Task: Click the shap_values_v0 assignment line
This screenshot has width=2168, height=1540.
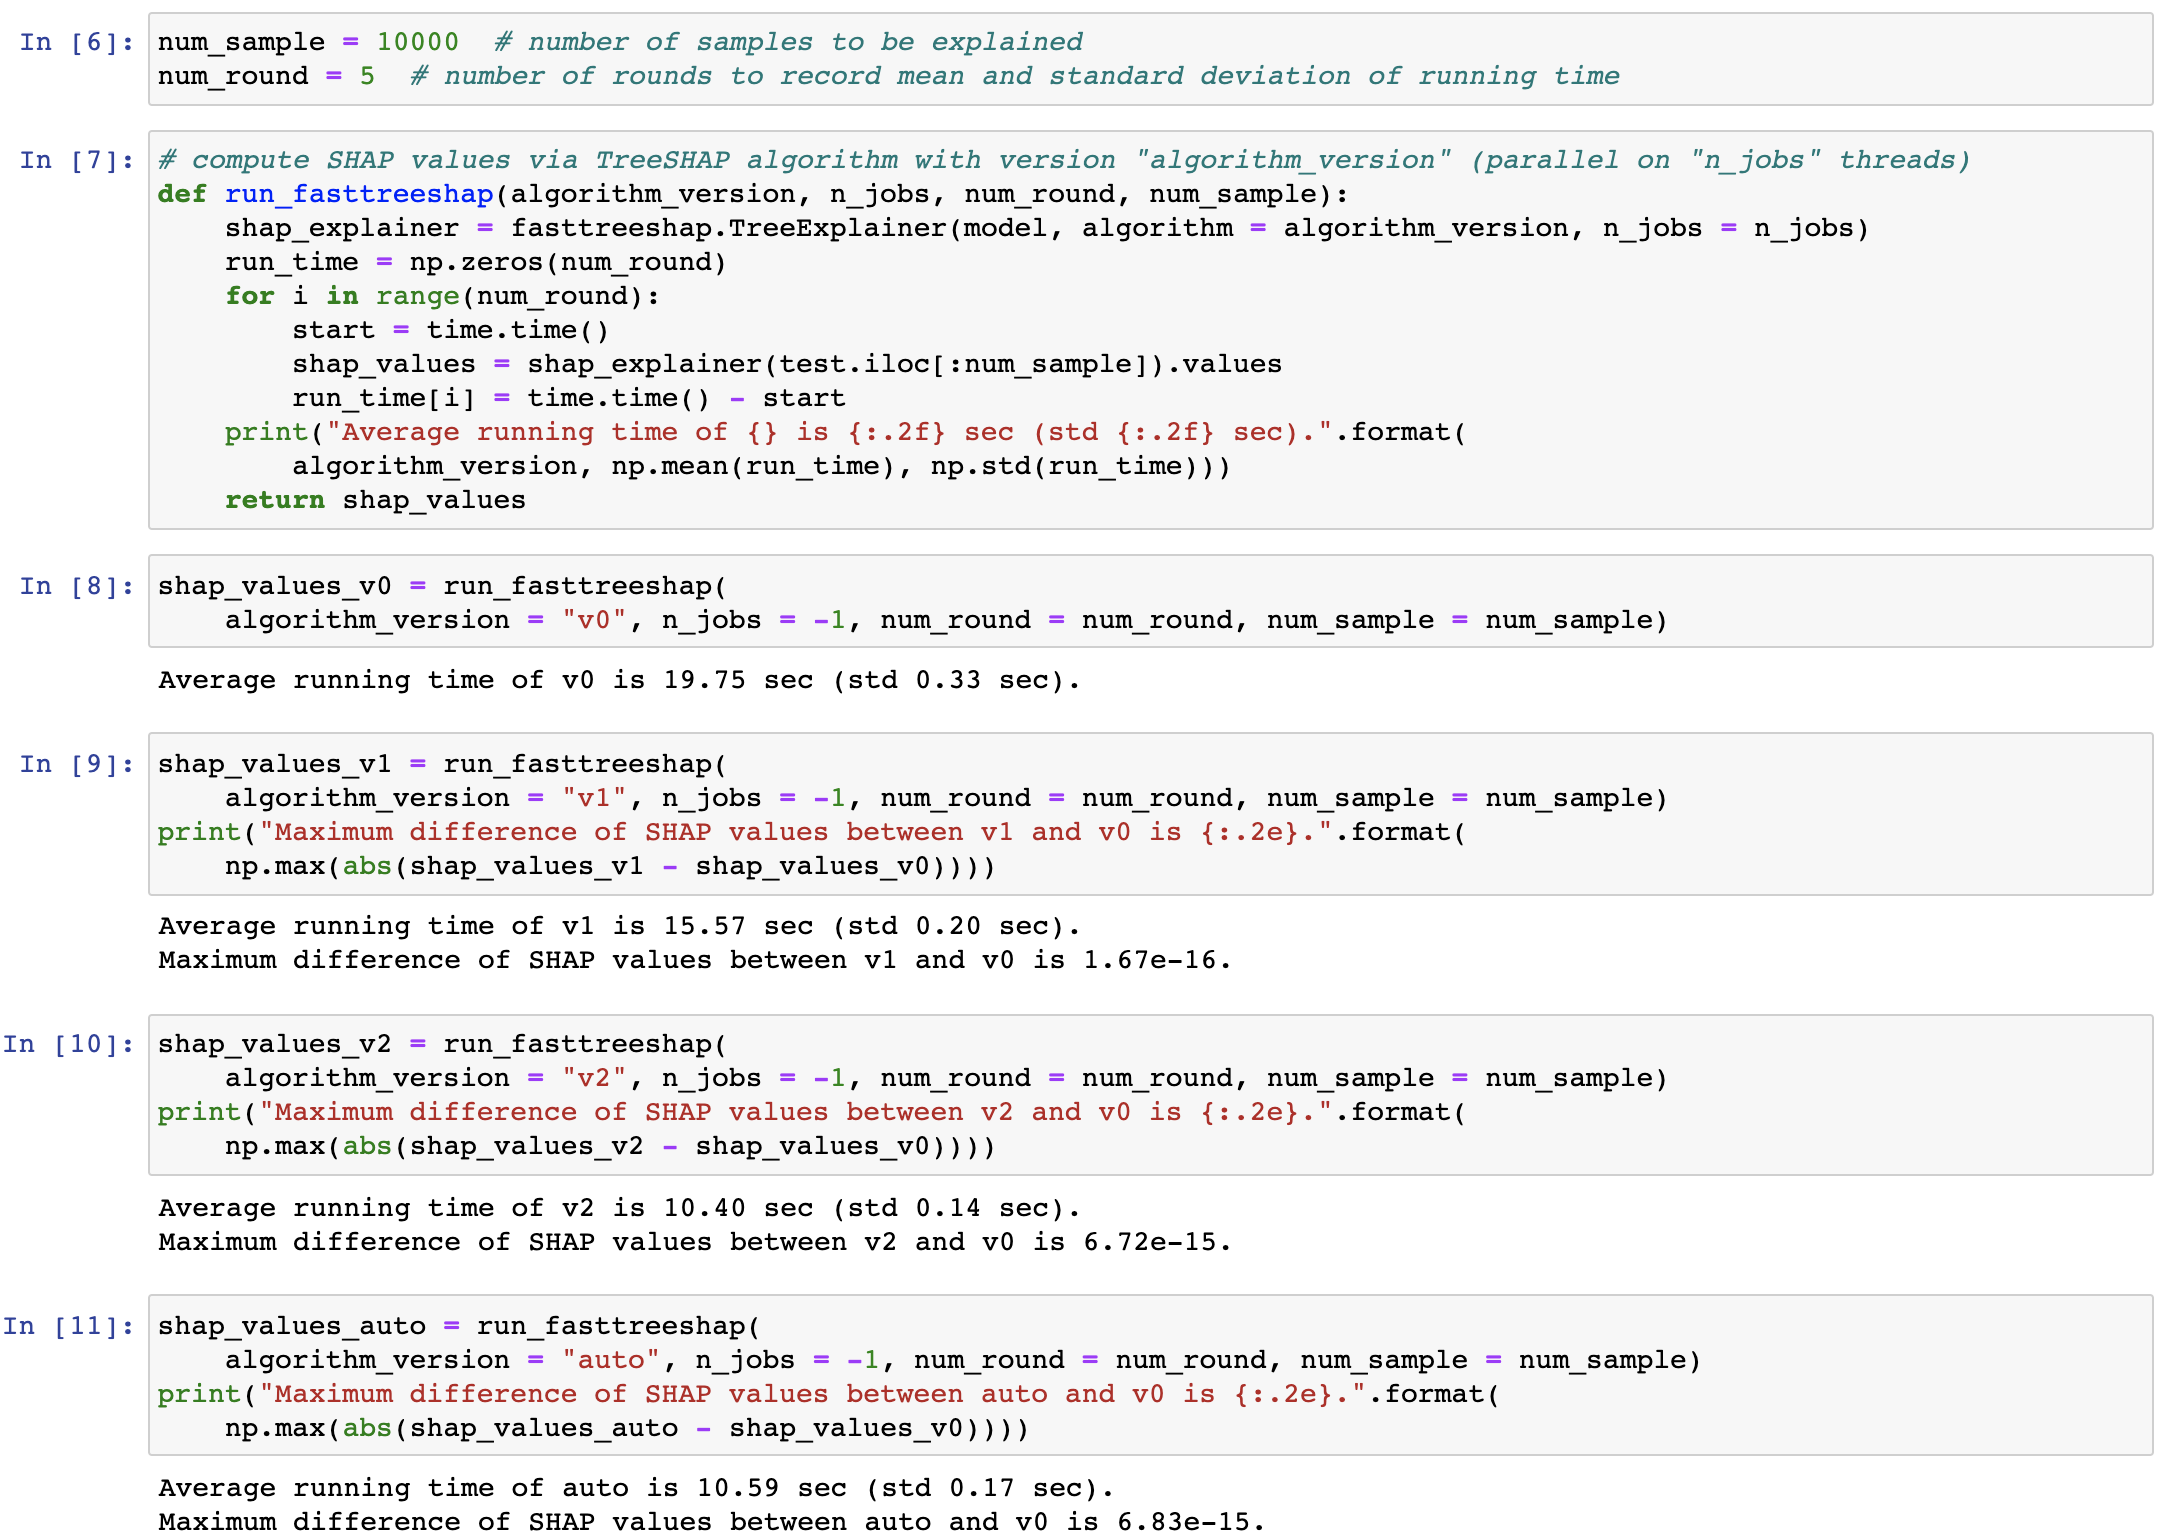Action: [x=442, y=586]
